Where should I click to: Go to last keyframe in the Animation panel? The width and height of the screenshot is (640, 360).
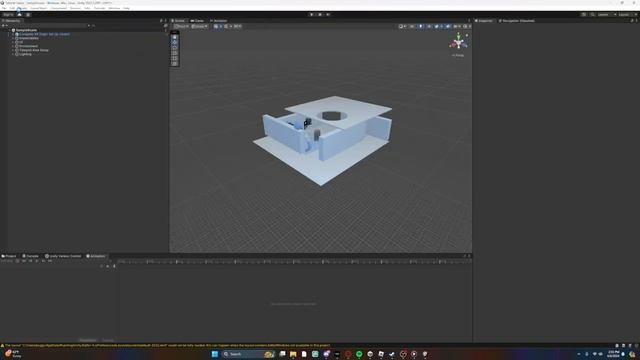(x=50, y=261)
